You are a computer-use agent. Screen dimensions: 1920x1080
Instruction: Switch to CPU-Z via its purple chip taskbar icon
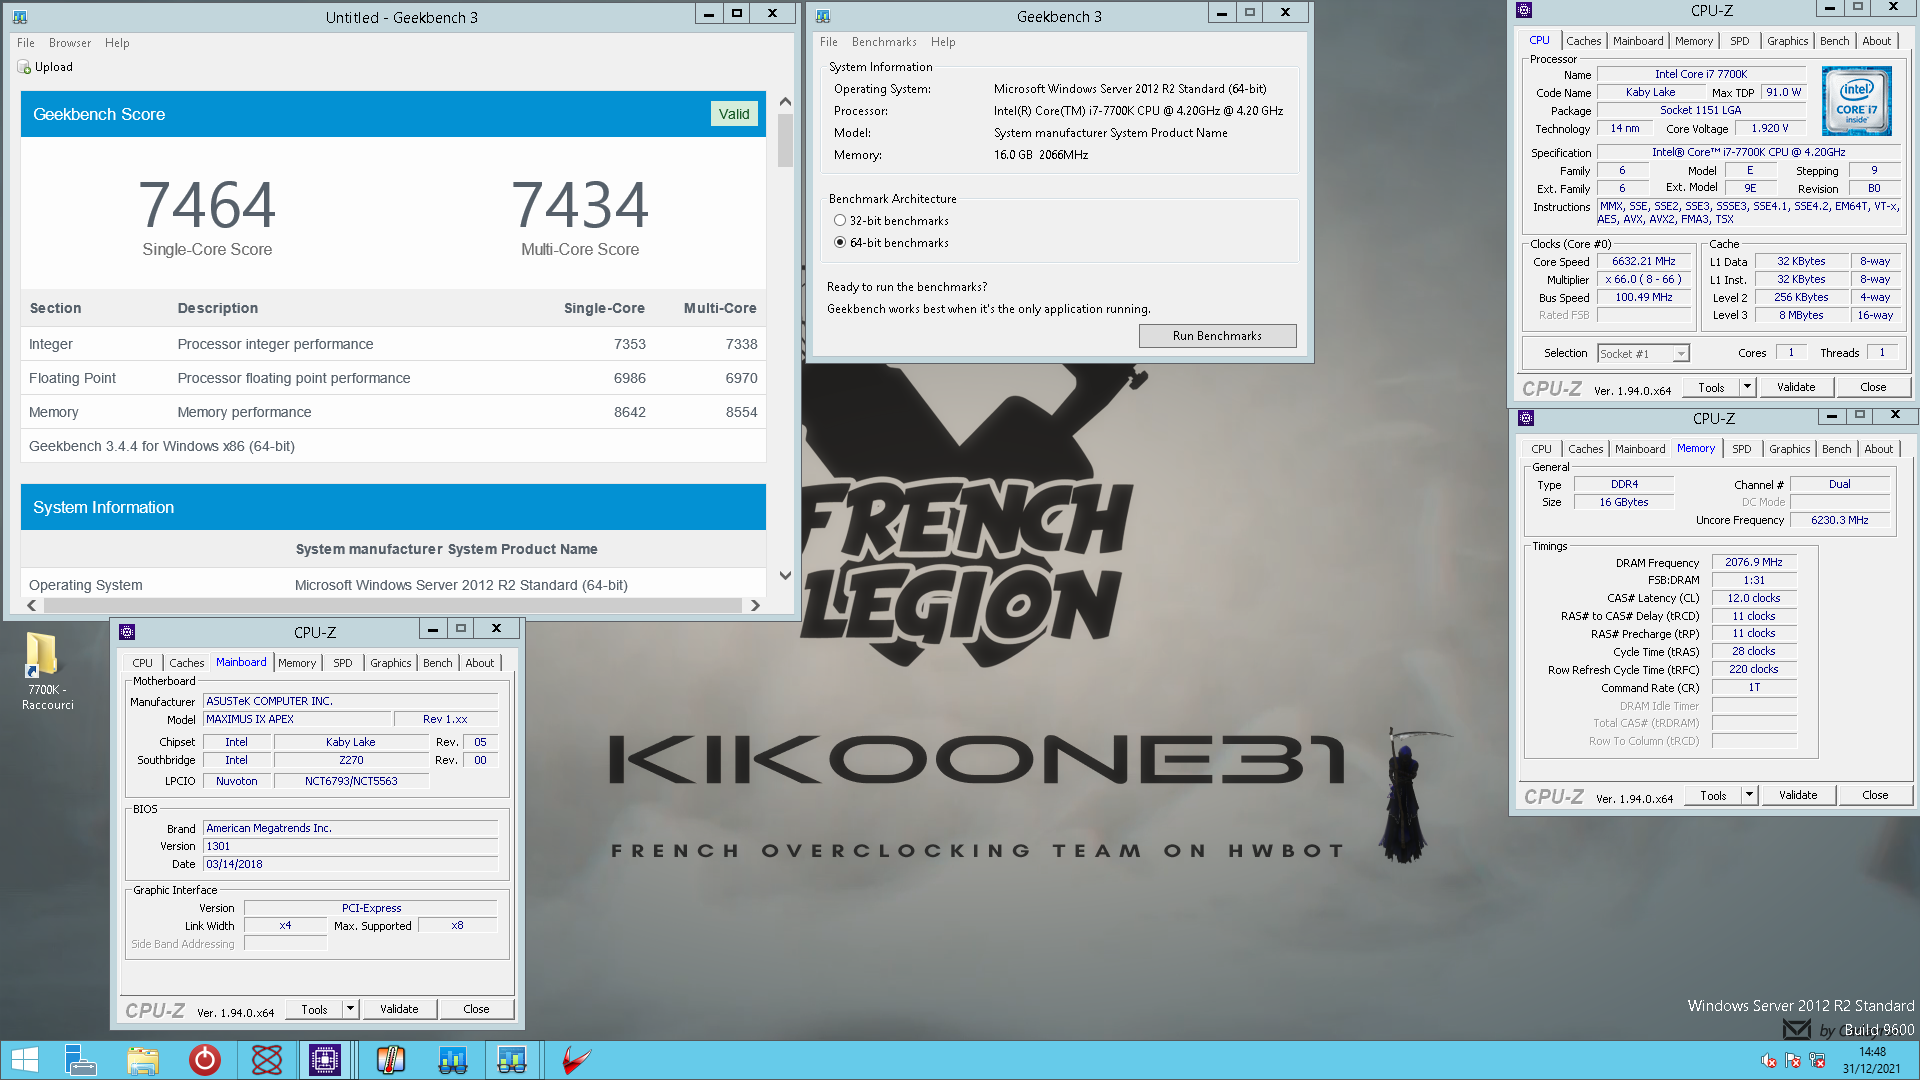tap(325, 1060)
